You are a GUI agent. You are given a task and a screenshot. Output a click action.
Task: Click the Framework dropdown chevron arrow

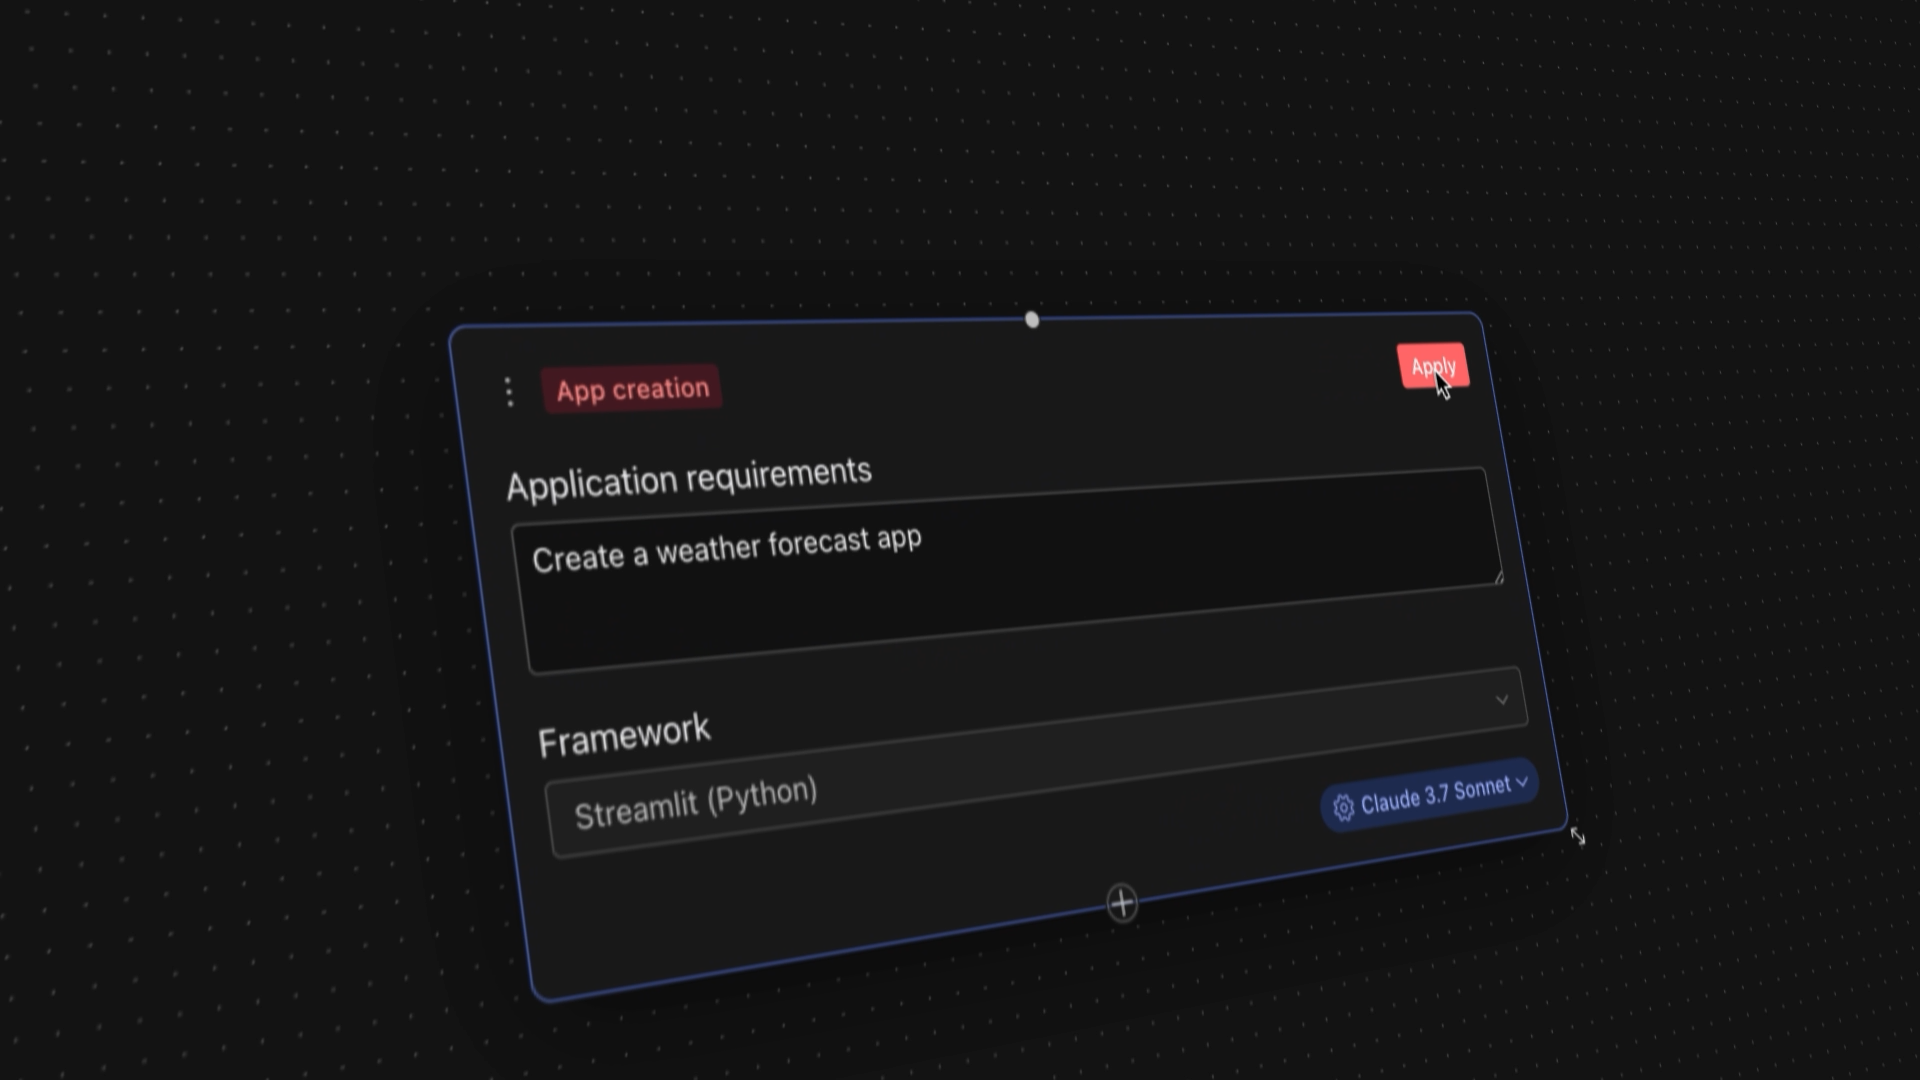(x=1501, y=700)
